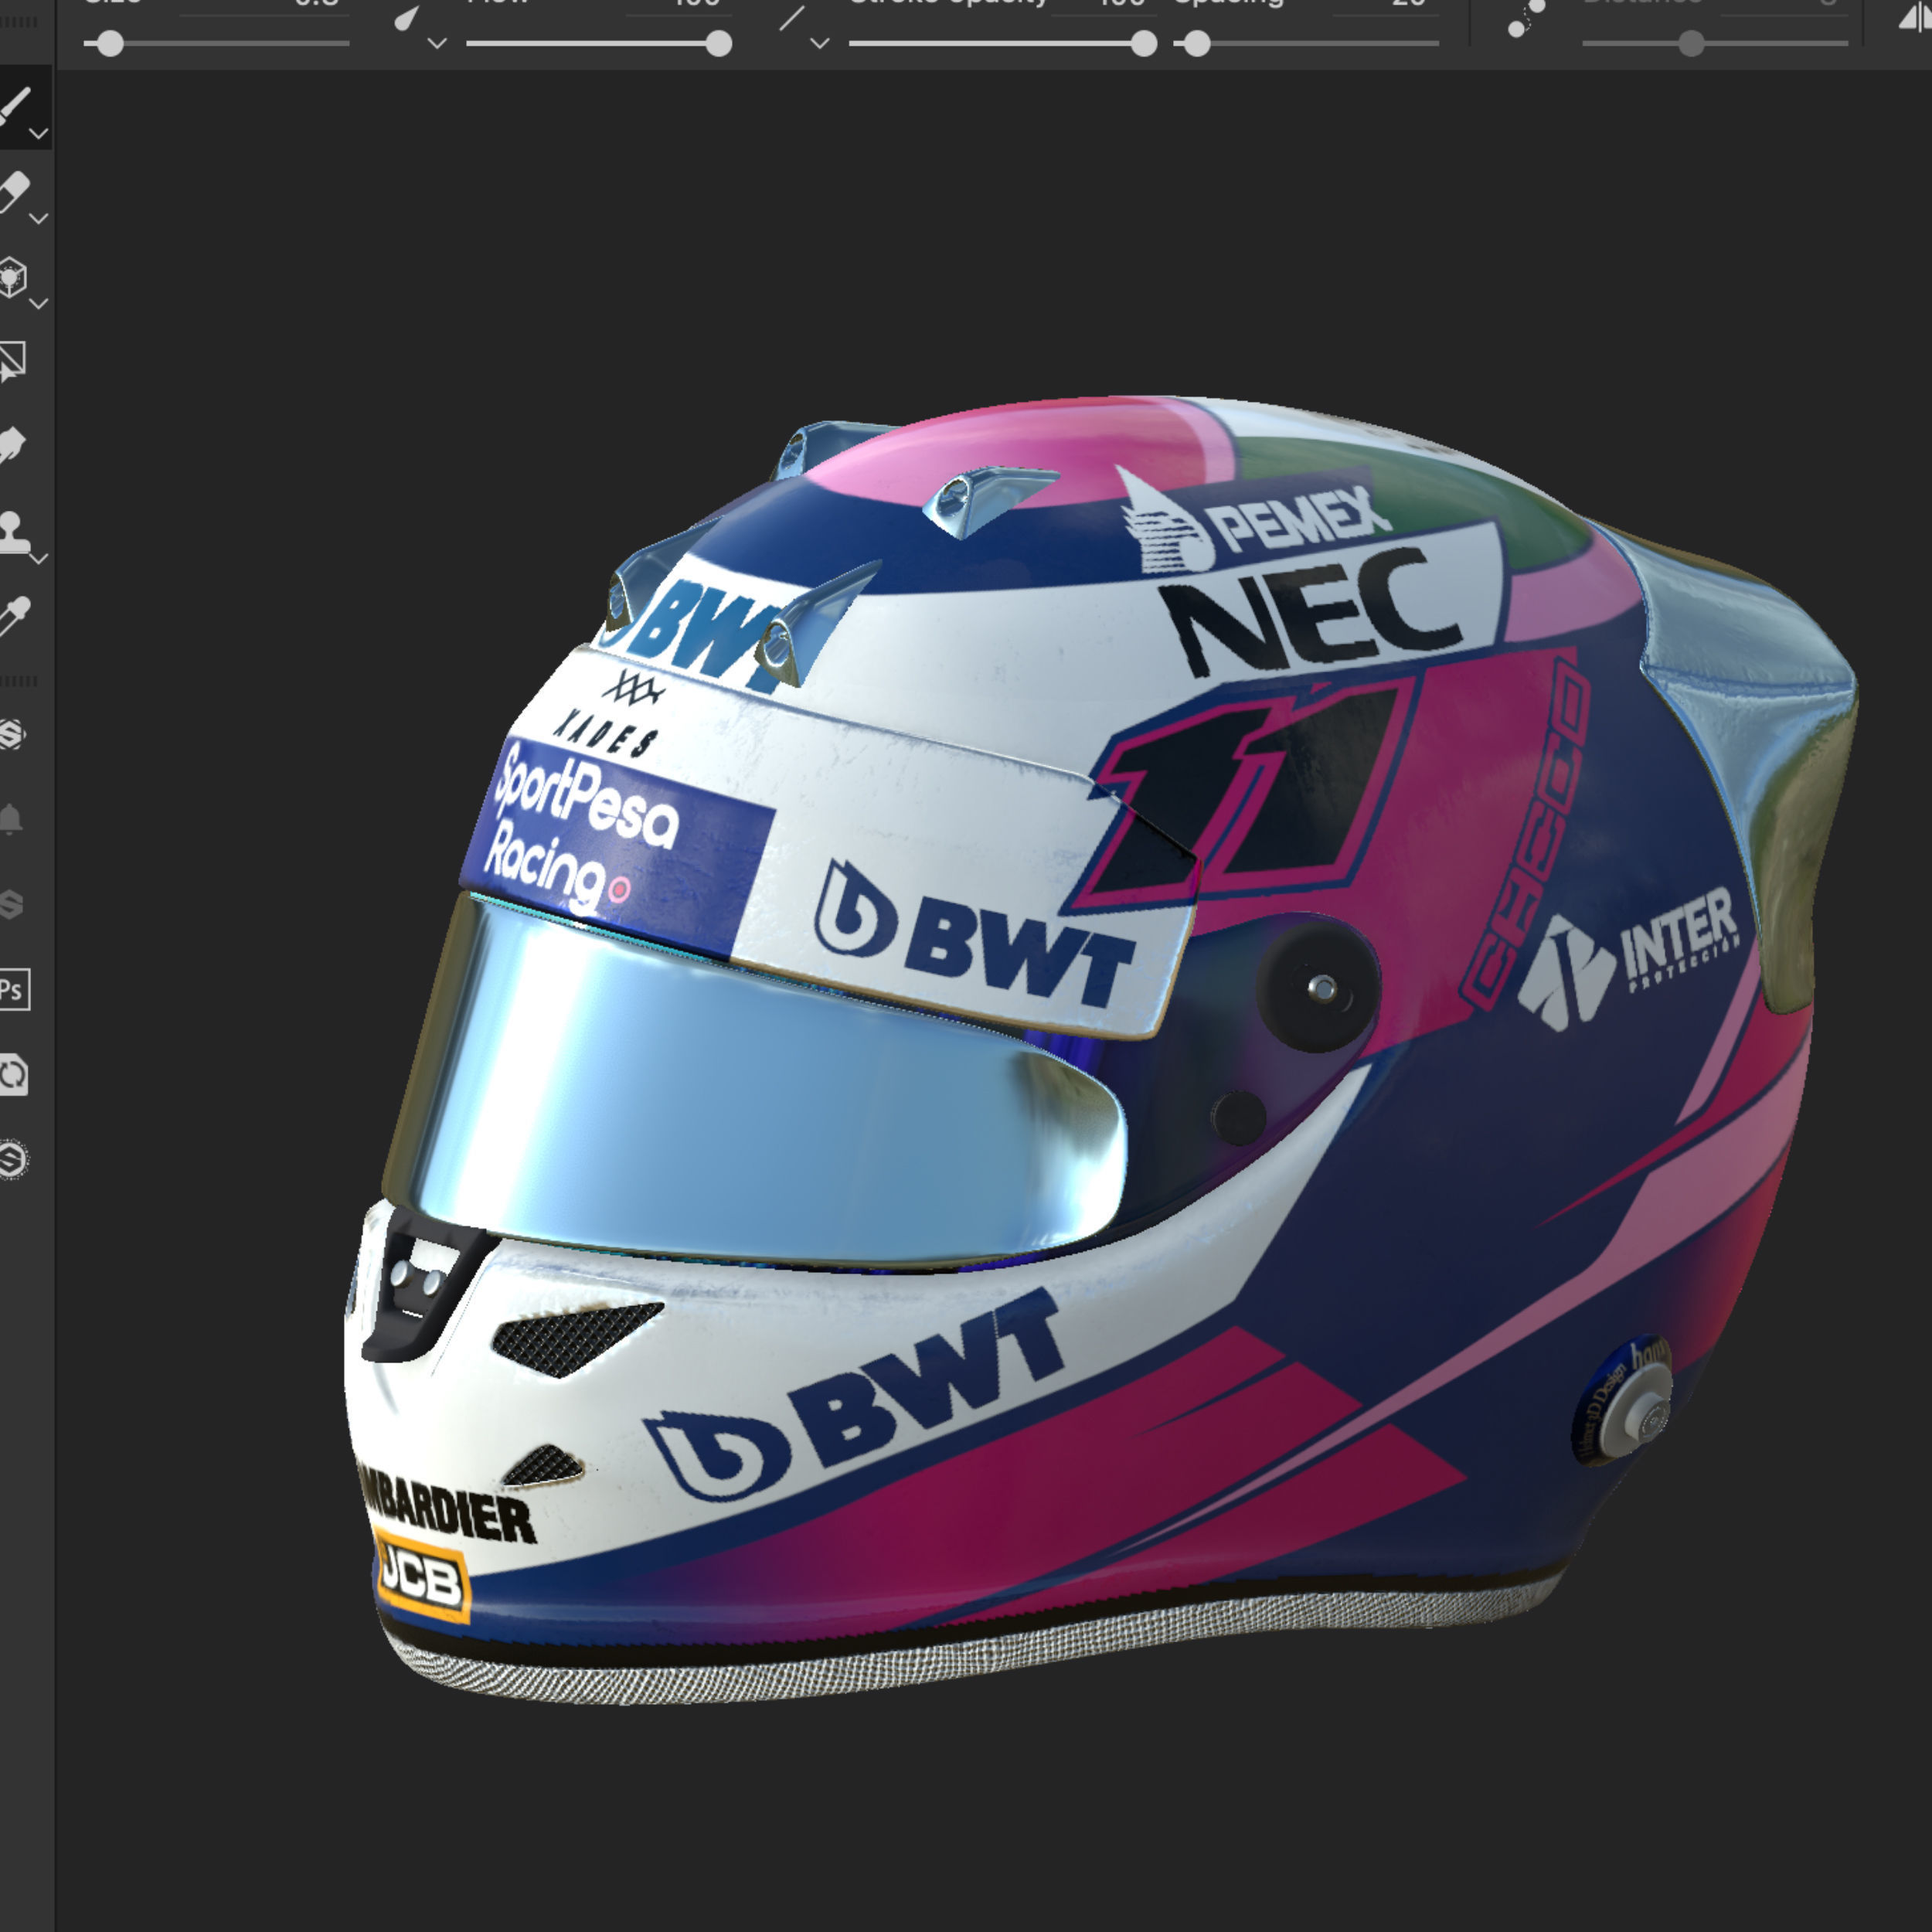Click the toolbar drag grip above the Substance Source icon
The width and height of the screenshot is (1932, 1932).
tap(19, 681)
